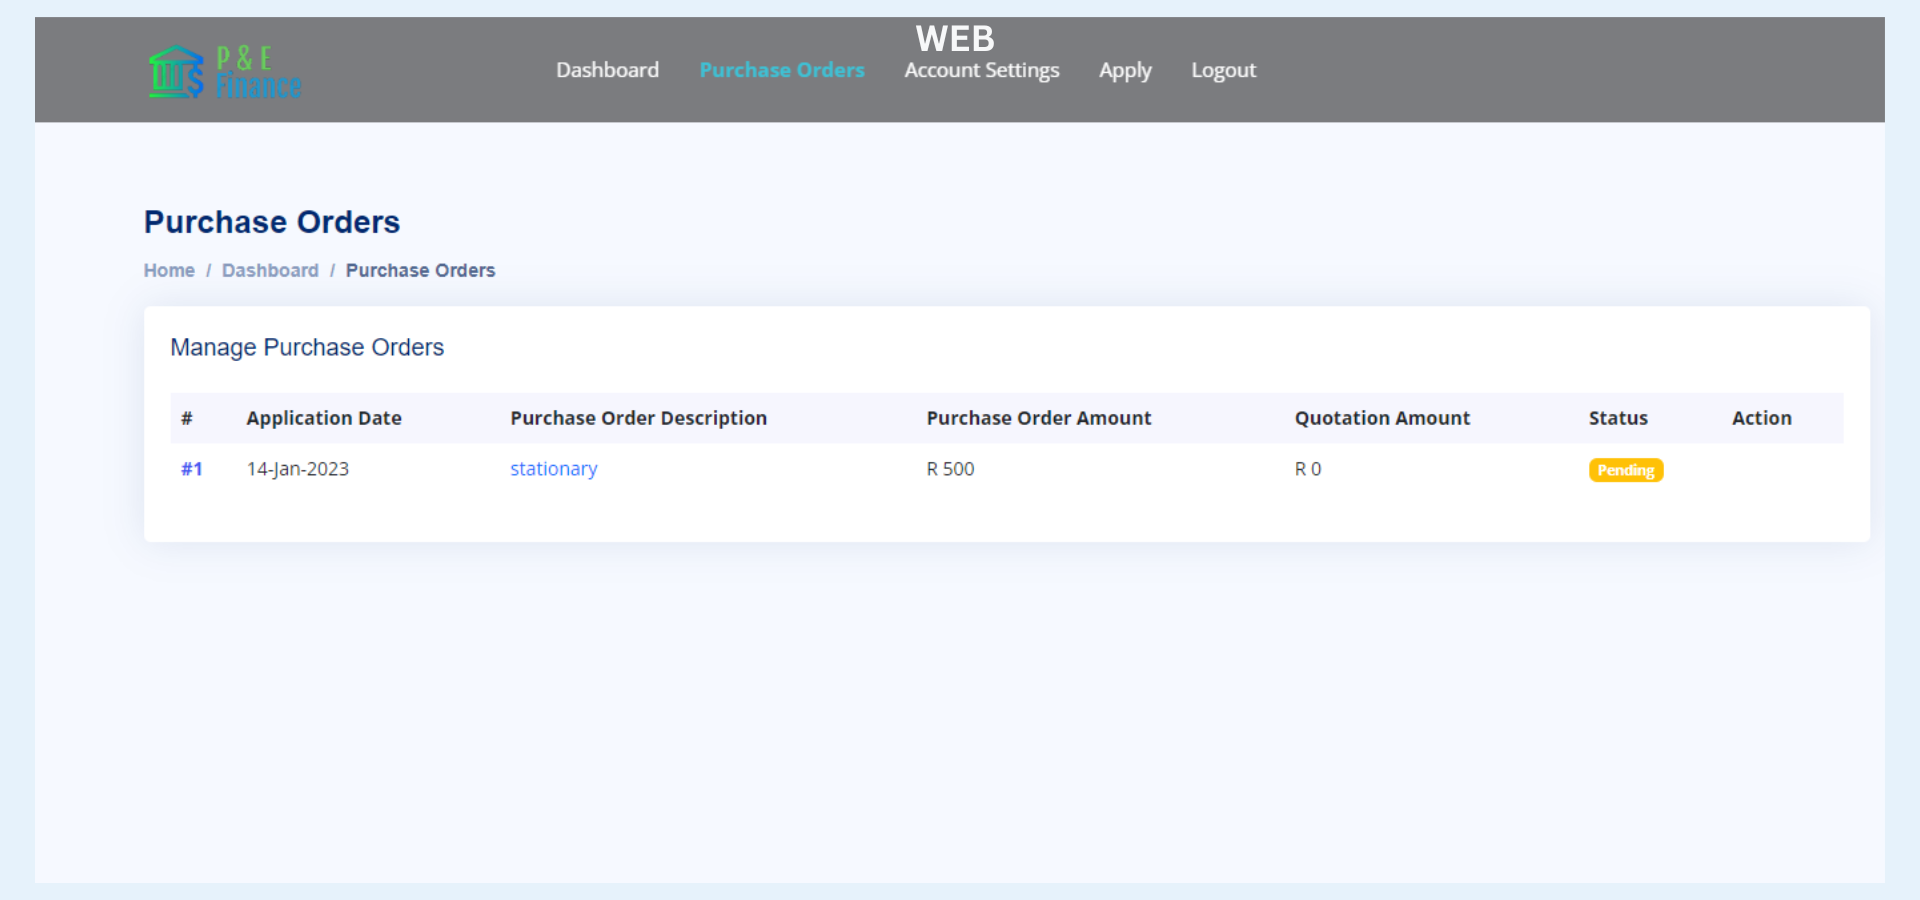The image size is (1920, 900).
Task: Click the Dashboard breadcrumb link
Action: [270, 270]
